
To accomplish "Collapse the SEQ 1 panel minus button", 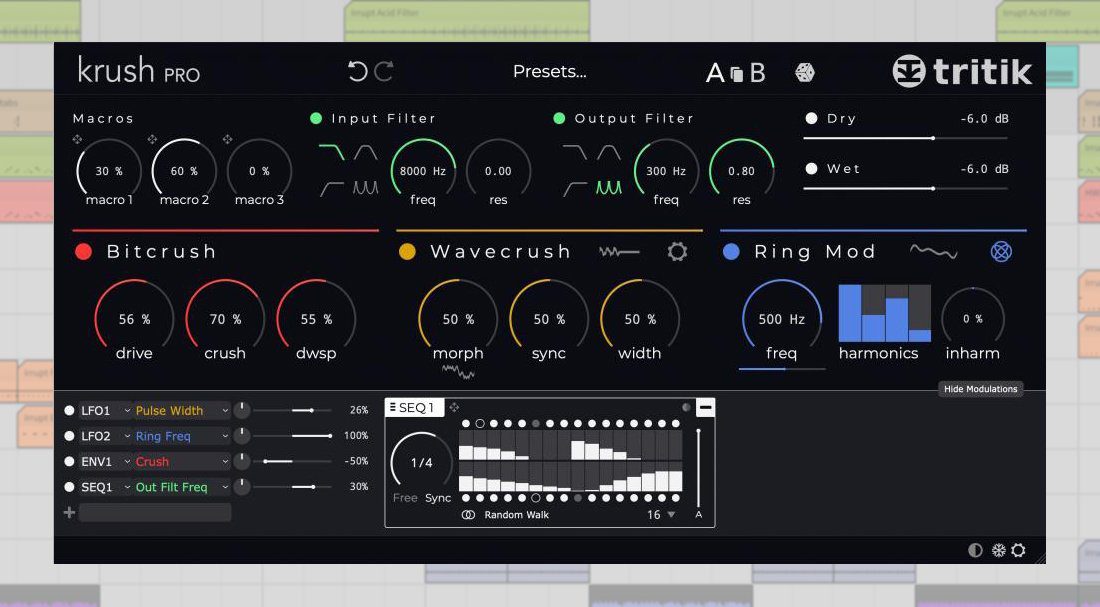I will tap(706, 407).
